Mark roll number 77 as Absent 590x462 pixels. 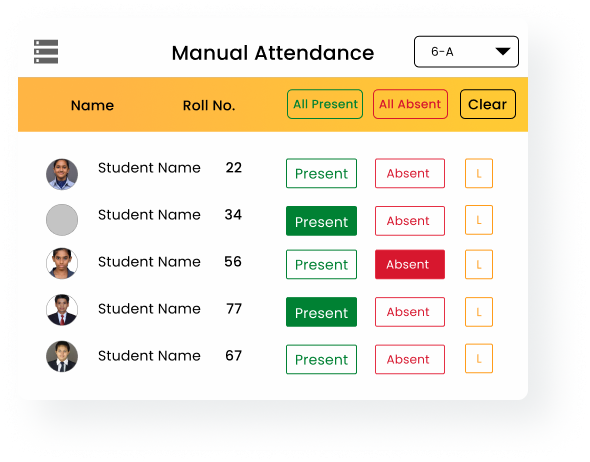click(410, 312)
